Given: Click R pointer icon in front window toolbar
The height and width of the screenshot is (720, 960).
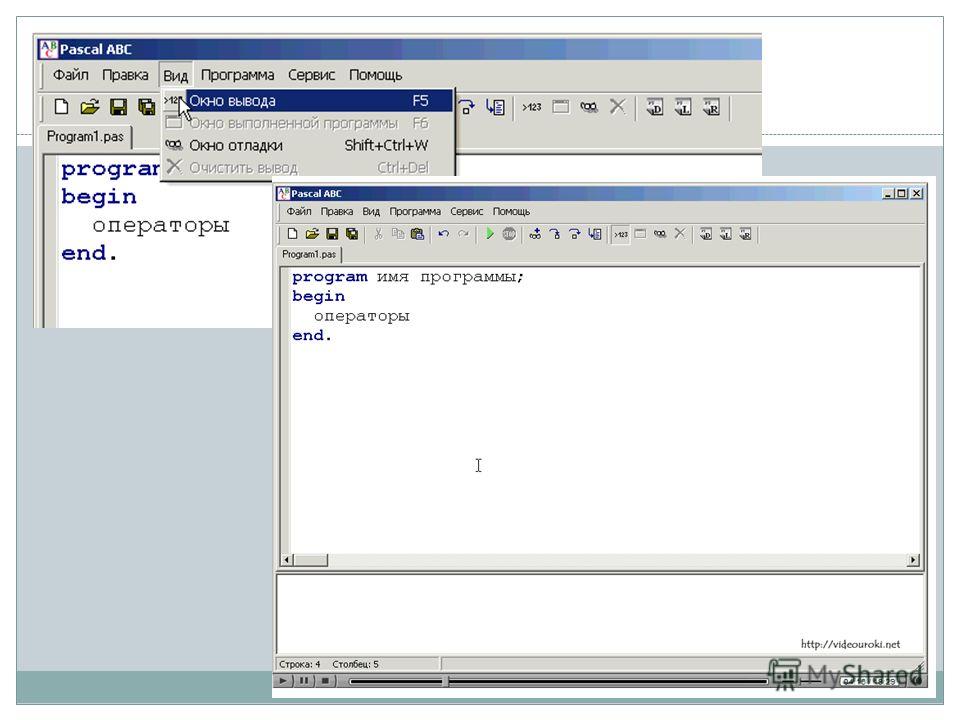Looking at the screenshot, I should 745,234.
